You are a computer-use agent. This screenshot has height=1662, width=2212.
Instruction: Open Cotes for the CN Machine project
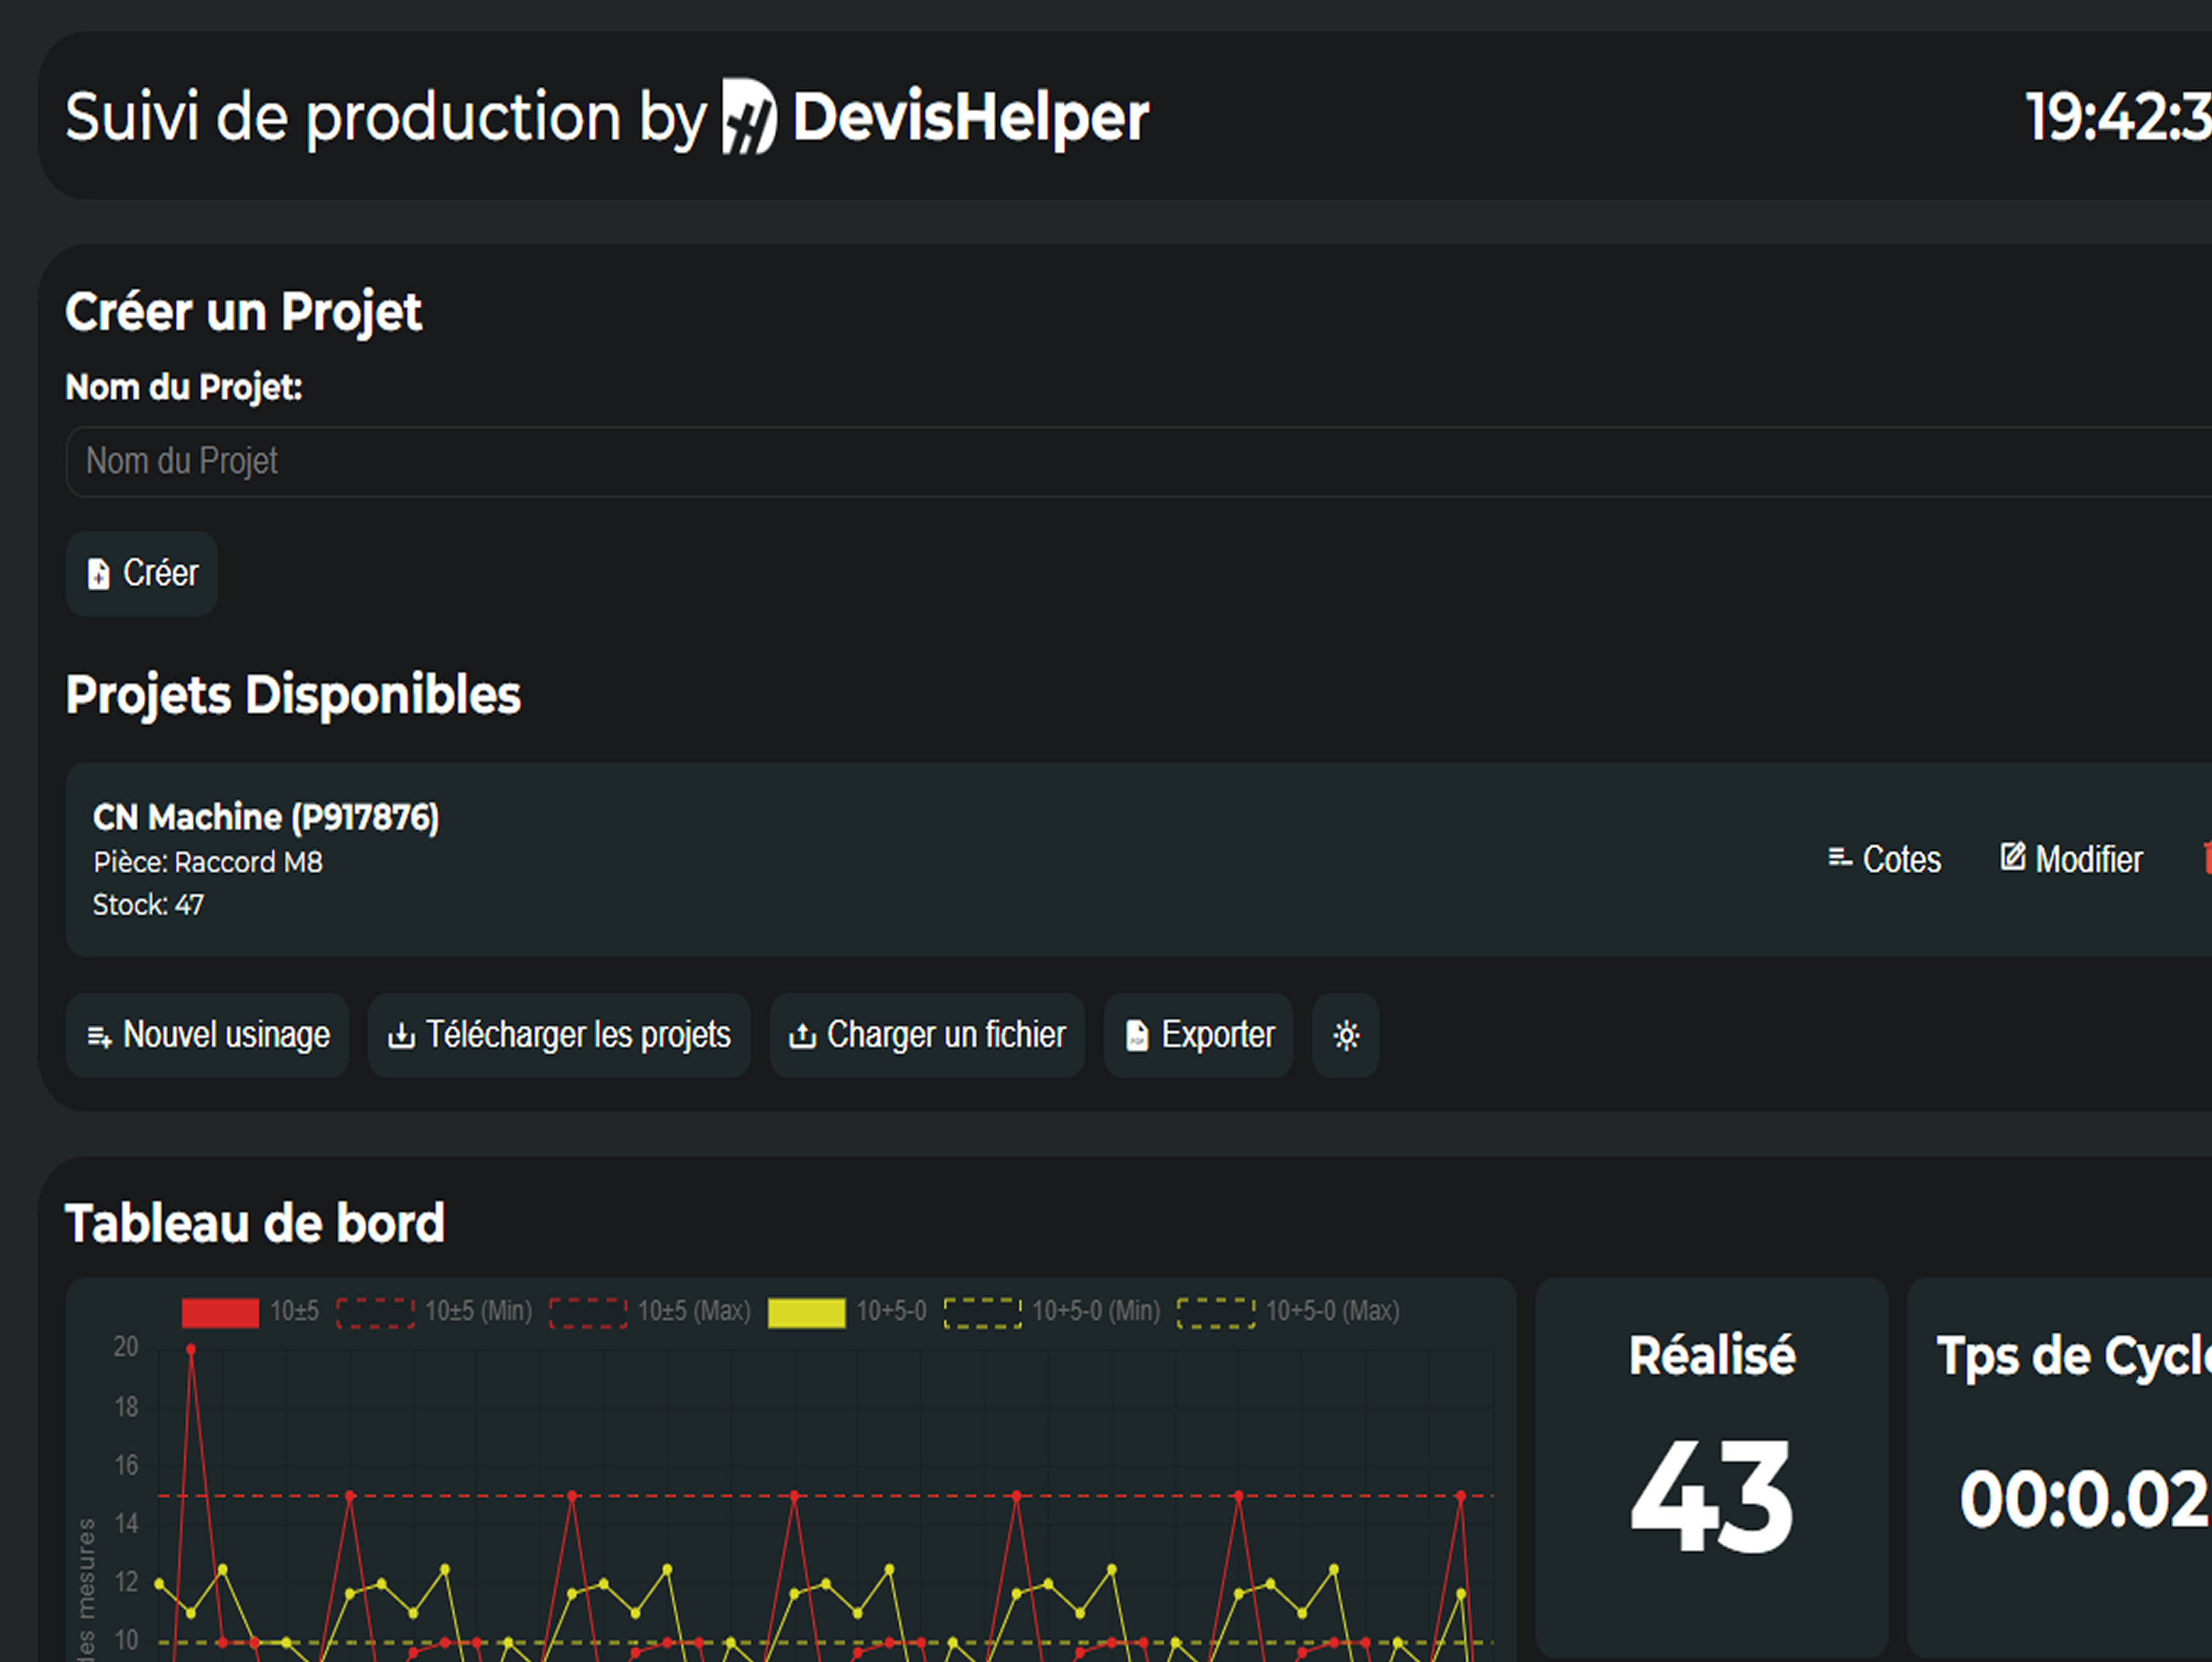tap(1884, 859)
